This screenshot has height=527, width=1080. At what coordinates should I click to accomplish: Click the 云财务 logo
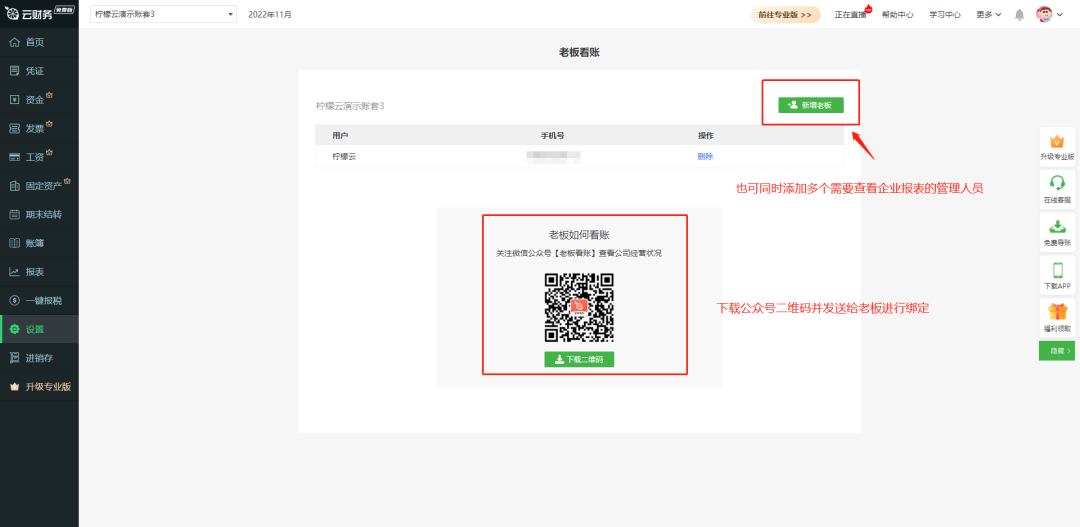[28, 14]
